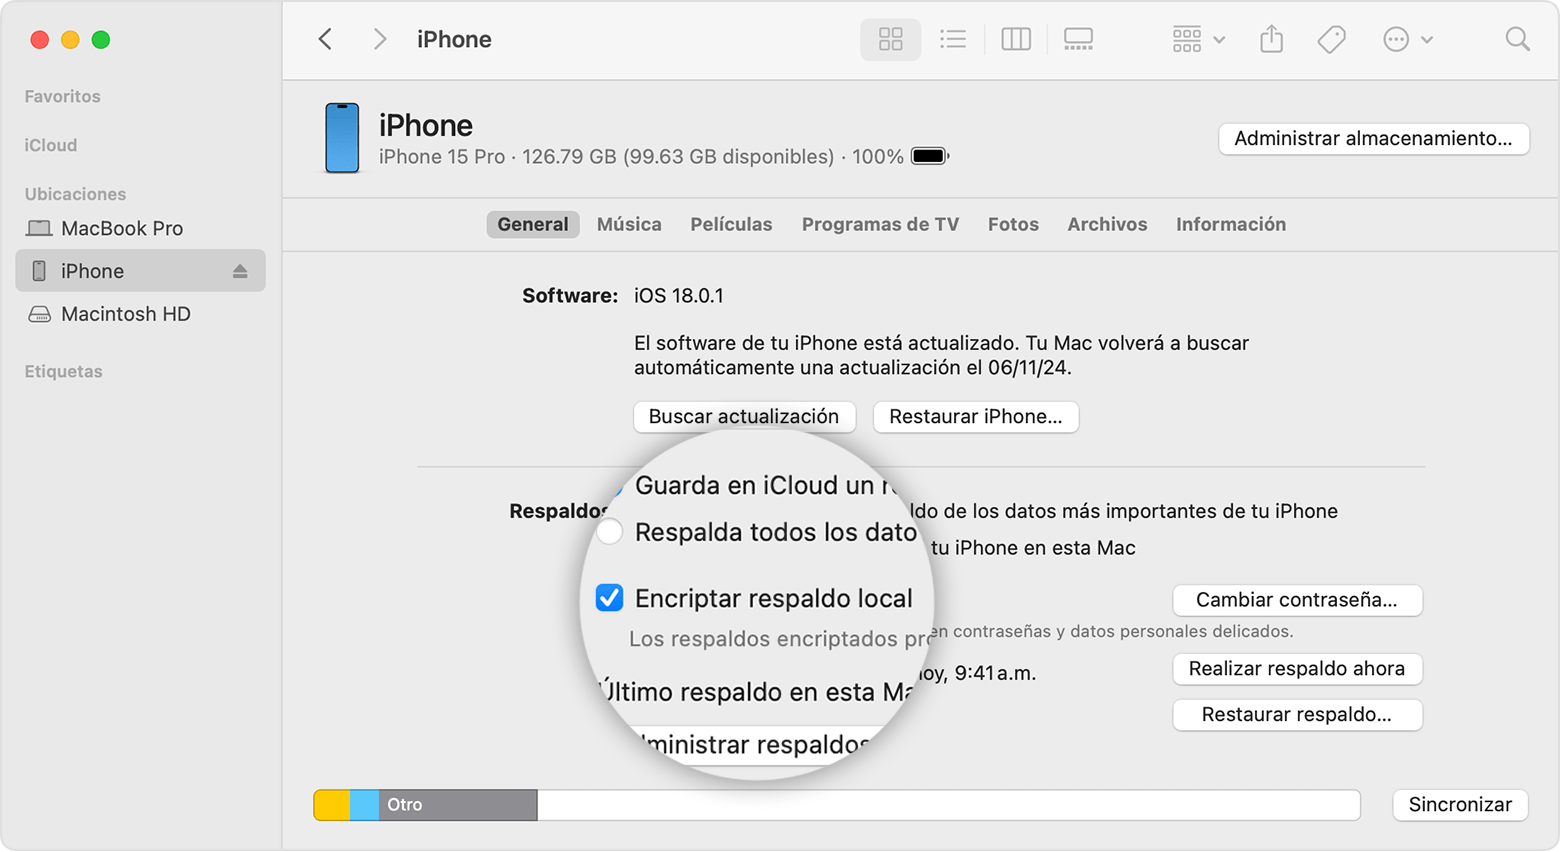This screenshot has height=852, width=1560.
Task: Click the search magnifier icon
Action: click(1517, 39)
